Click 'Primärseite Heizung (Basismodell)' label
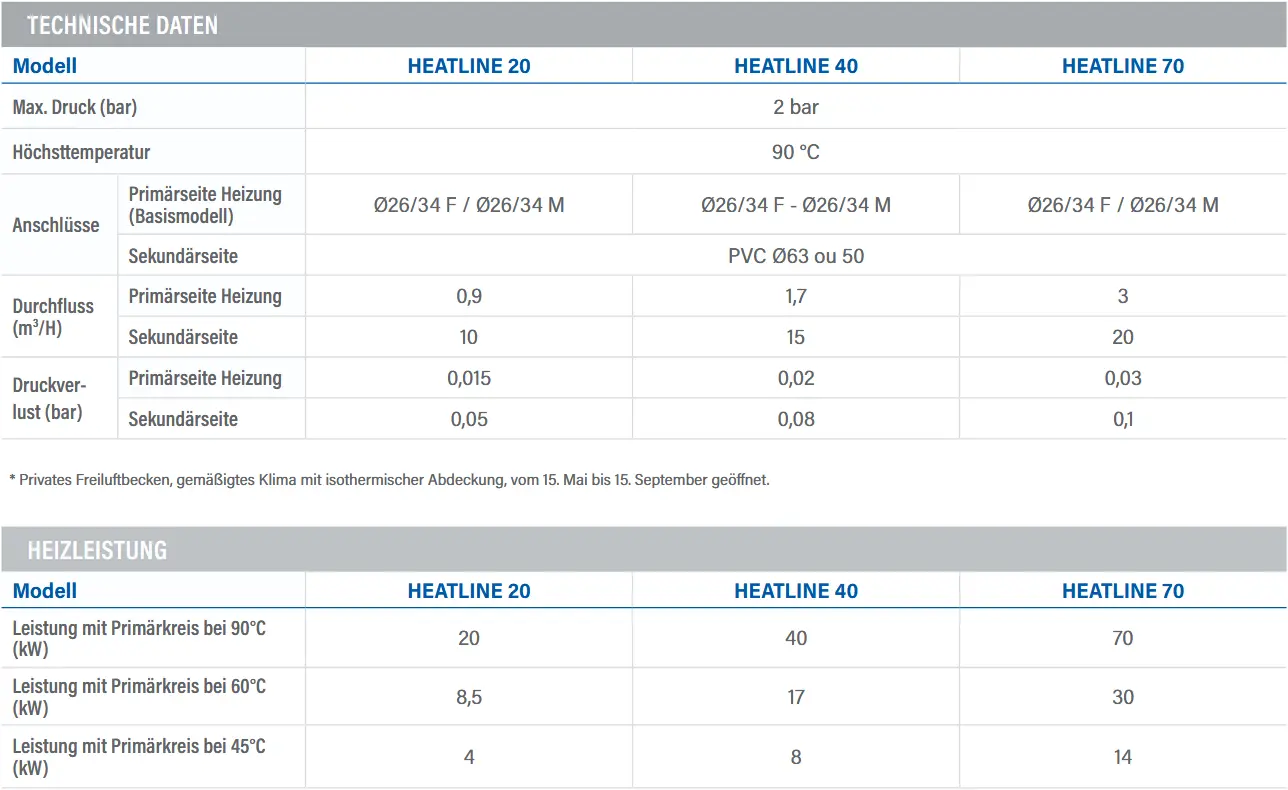 (x=205, y=205)
